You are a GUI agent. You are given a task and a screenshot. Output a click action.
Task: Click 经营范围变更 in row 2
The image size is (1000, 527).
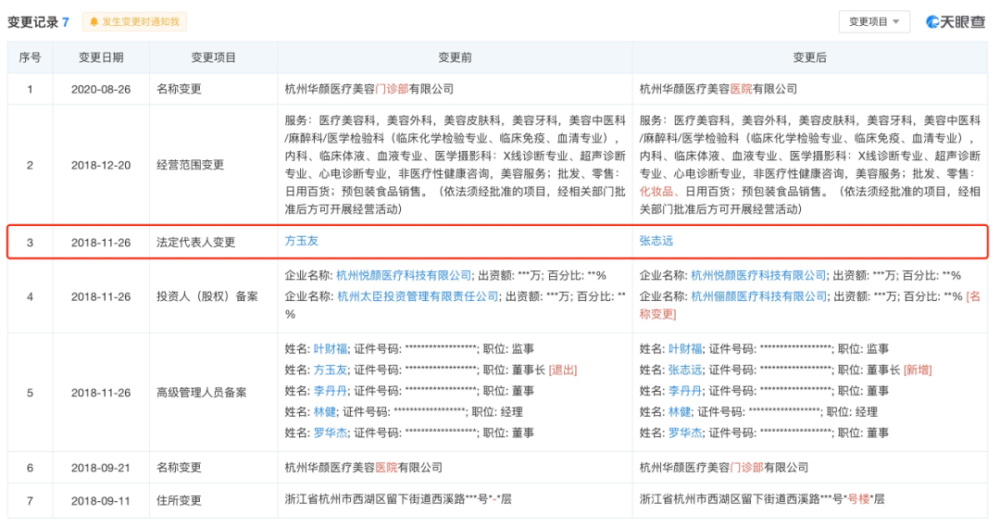(191, 165)
